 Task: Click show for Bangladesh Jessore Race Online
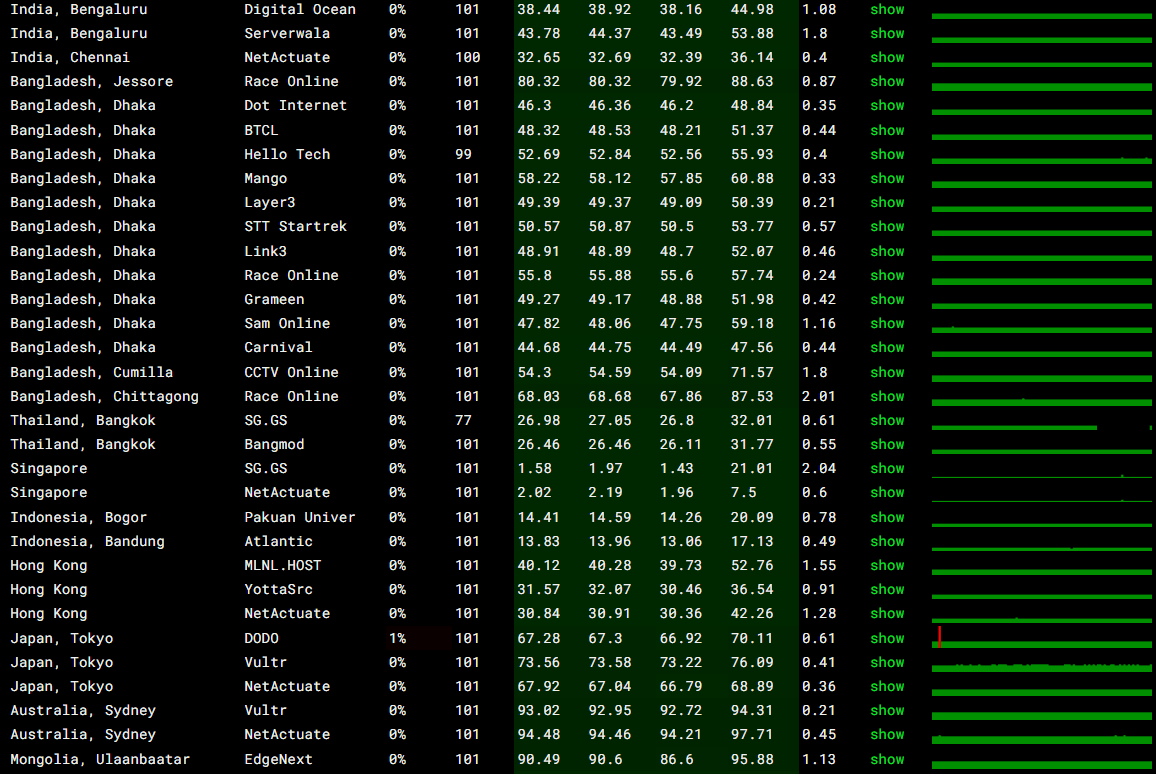tap(887, 82)
